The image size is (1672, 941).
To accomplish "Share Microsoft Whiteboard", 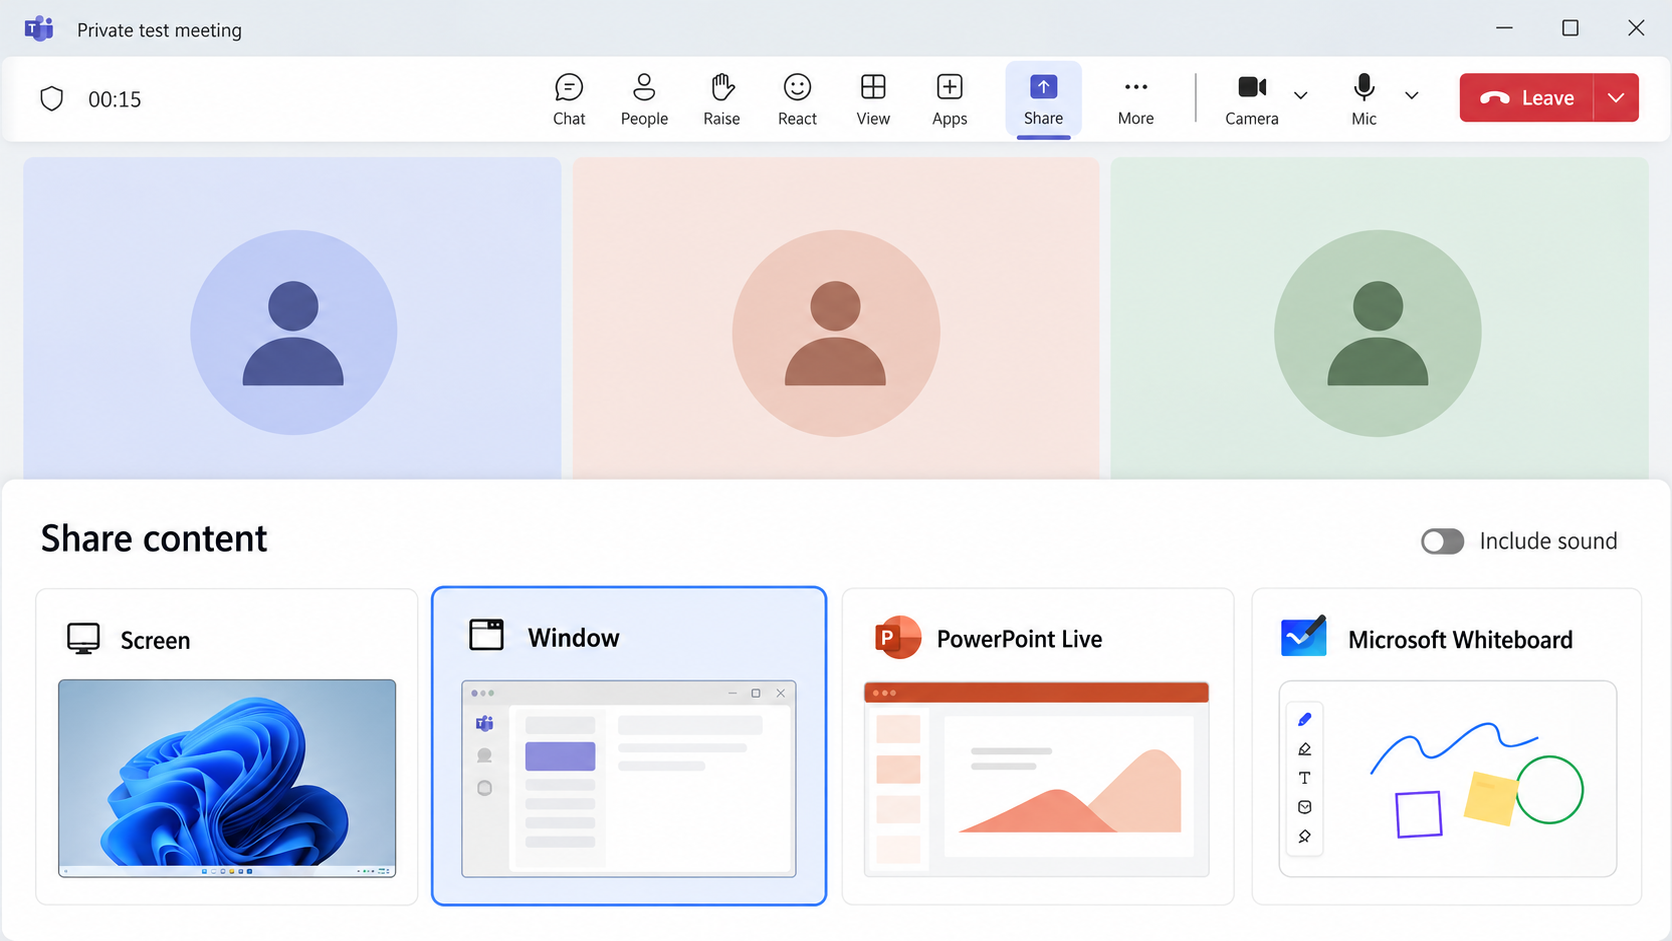I will click(x=1447, y=746).
